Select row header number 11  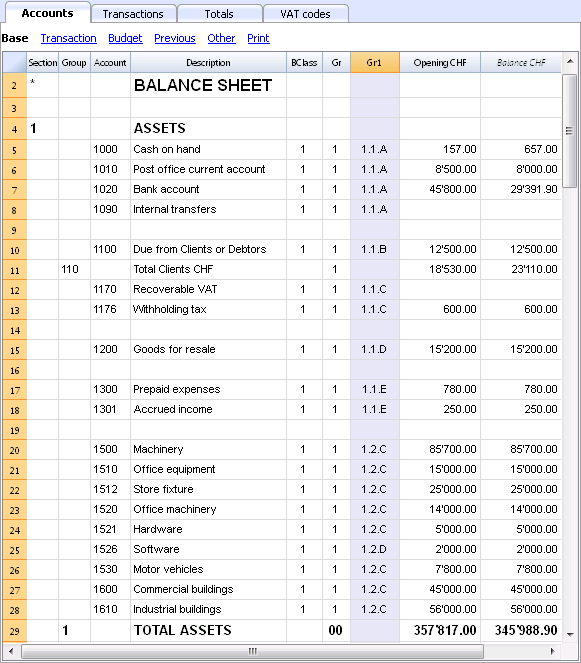click(15, 270)
